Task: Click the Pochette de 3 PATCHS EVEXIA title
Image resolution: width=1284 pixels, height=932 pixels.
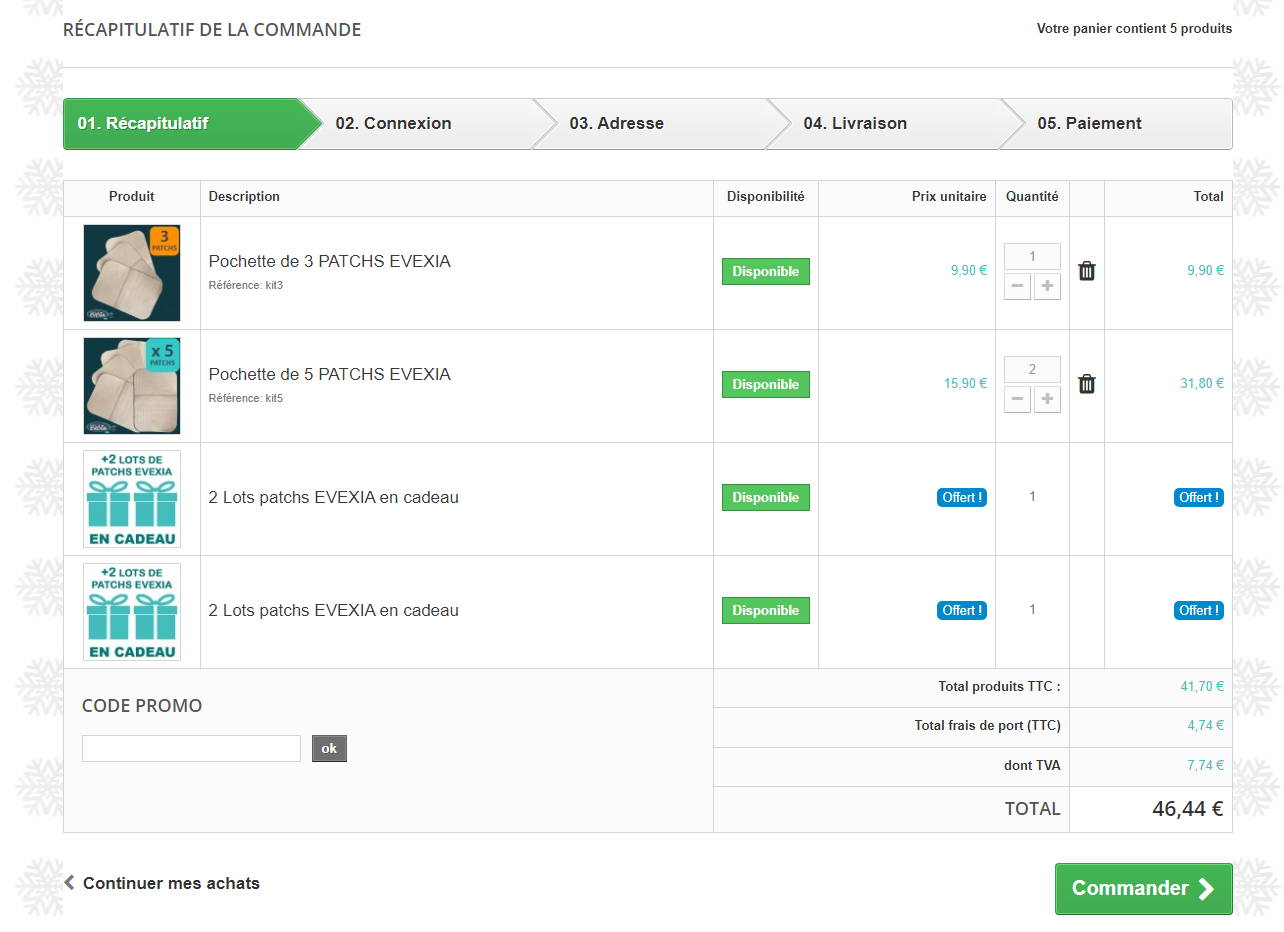Action: [x=329, y=261]
